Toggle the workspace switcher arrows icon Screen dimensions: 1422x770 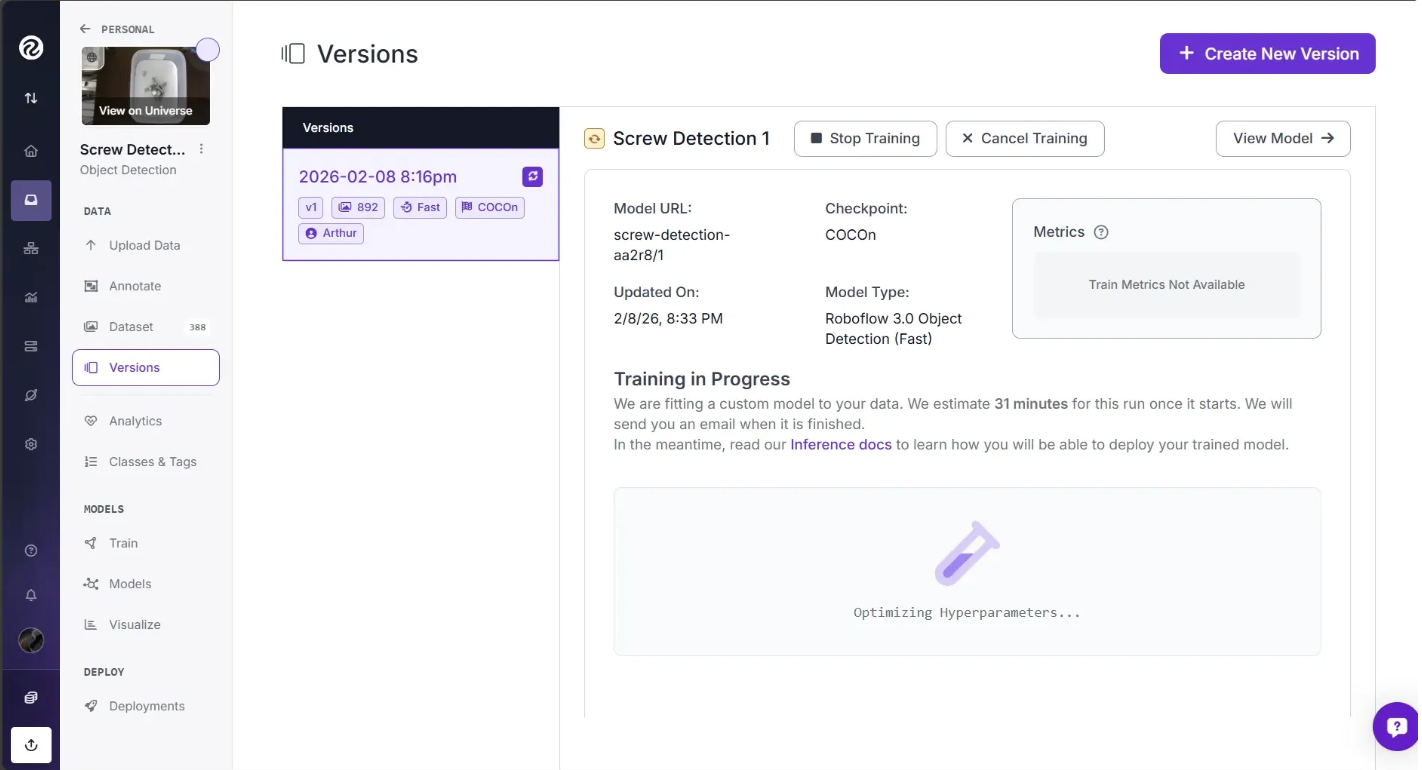(31, 98)
